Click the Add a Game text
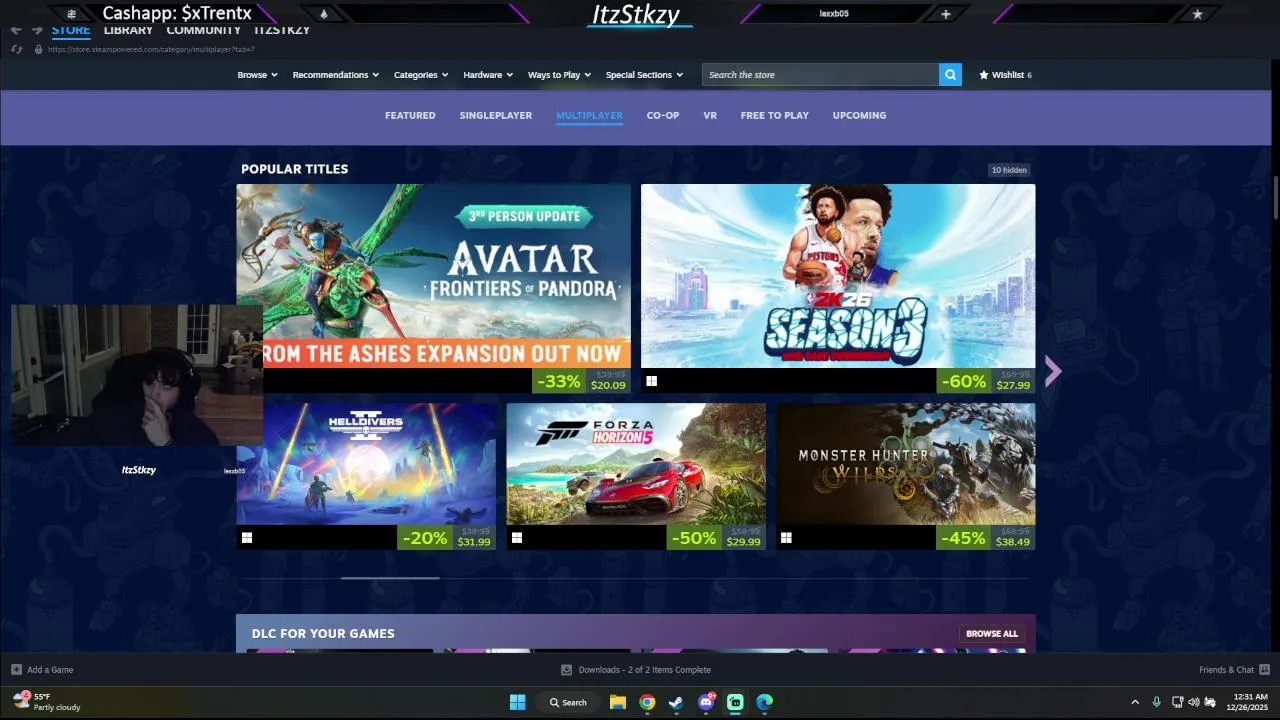Screen dimensions: 1280x720 click(x=50, y=669)
